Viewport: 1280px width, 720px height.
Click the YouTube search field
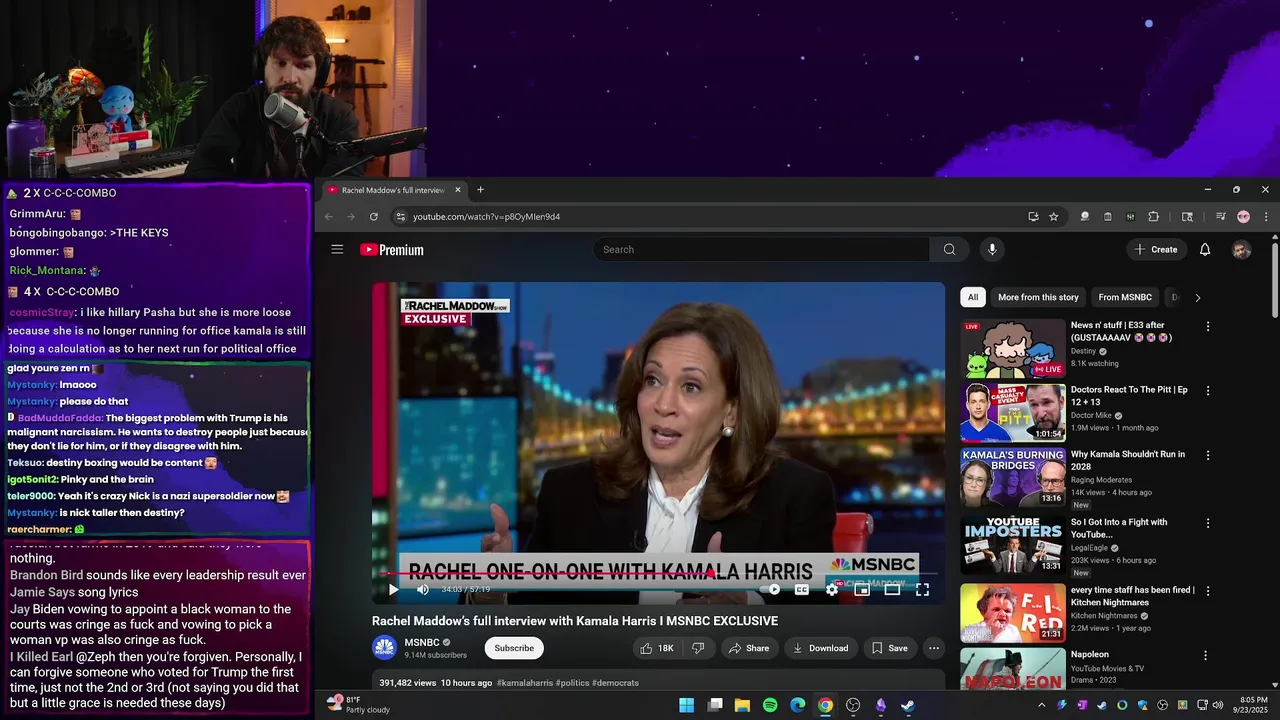tap(761, 250)
